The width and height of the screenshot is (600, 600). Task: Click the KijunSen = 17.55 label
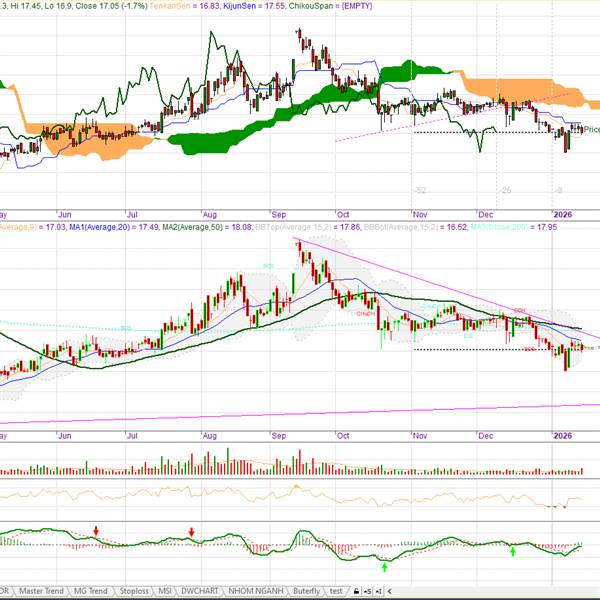[x=253, y=6]
